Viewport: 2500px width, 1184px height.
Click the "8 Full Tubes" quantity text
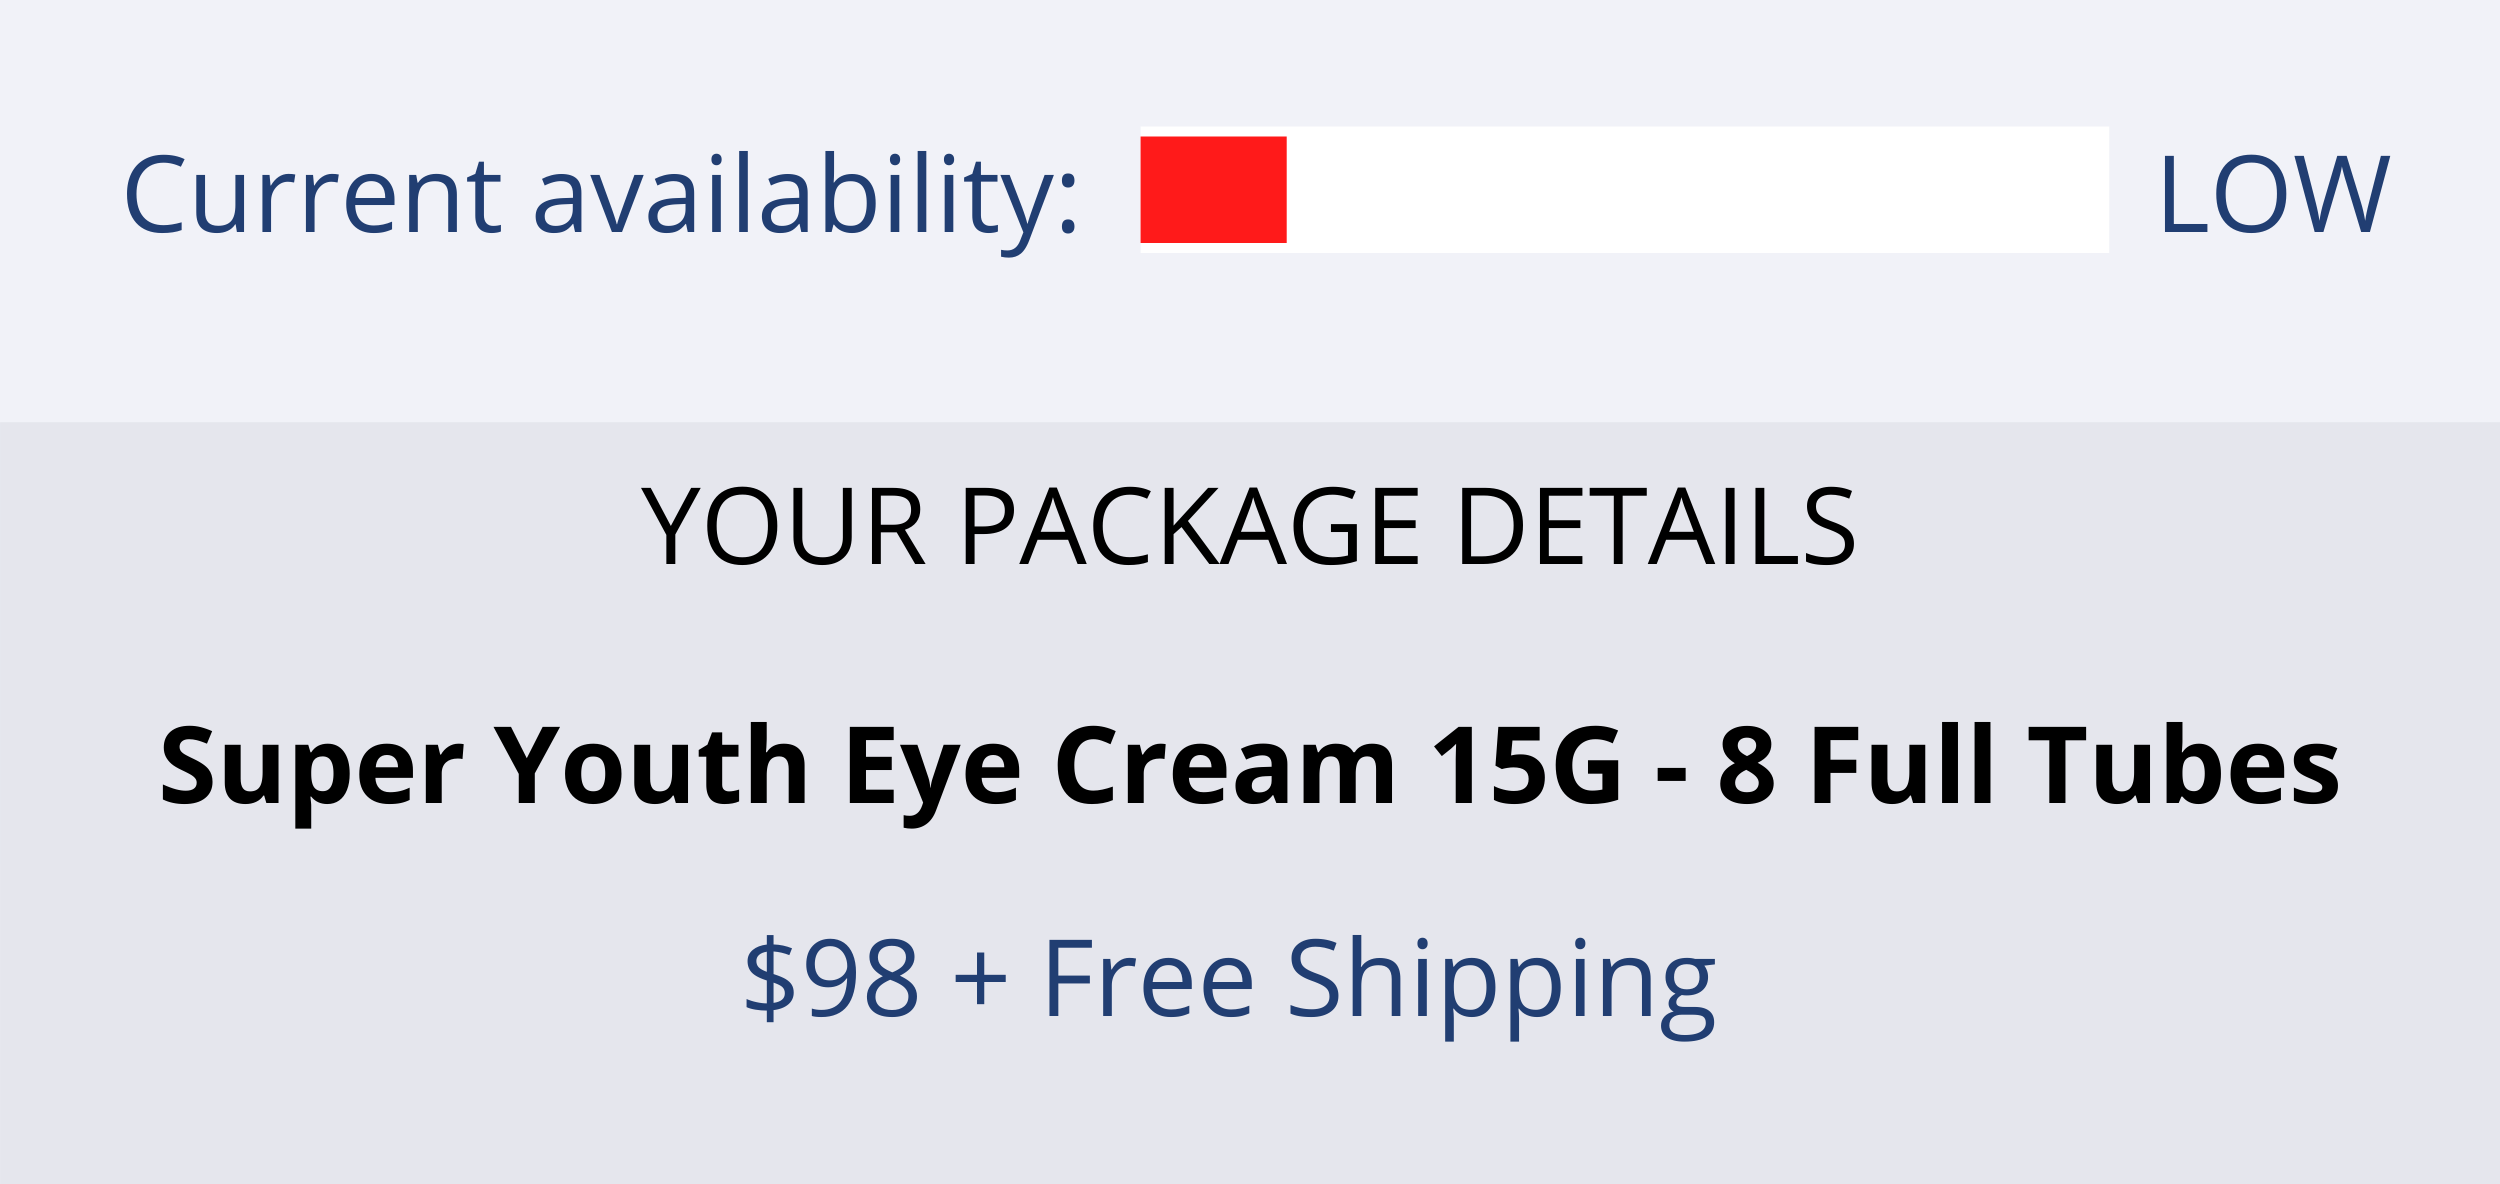2029,765
